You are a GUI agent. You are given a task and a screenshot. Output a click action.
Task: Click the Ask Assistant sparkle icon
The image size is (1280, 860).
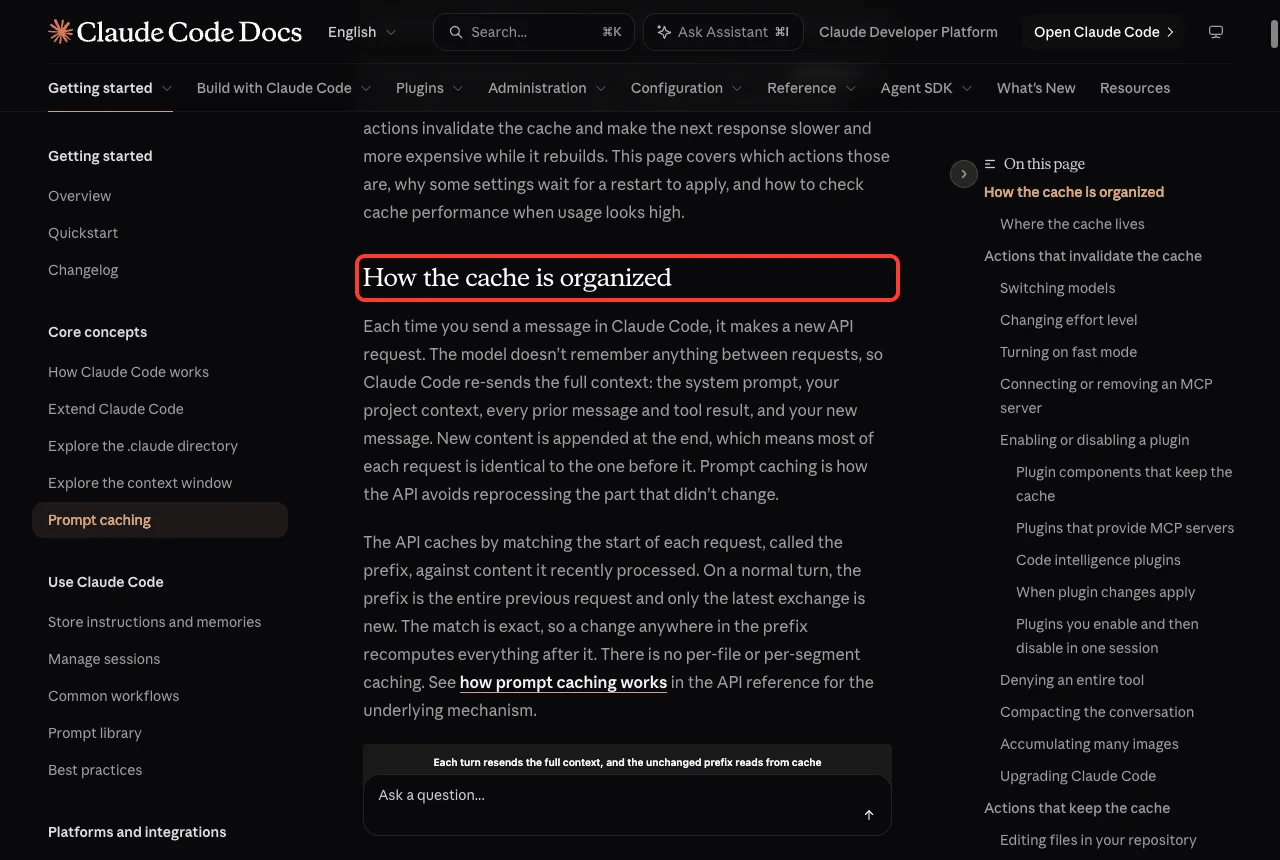click(x=663, y=32)
